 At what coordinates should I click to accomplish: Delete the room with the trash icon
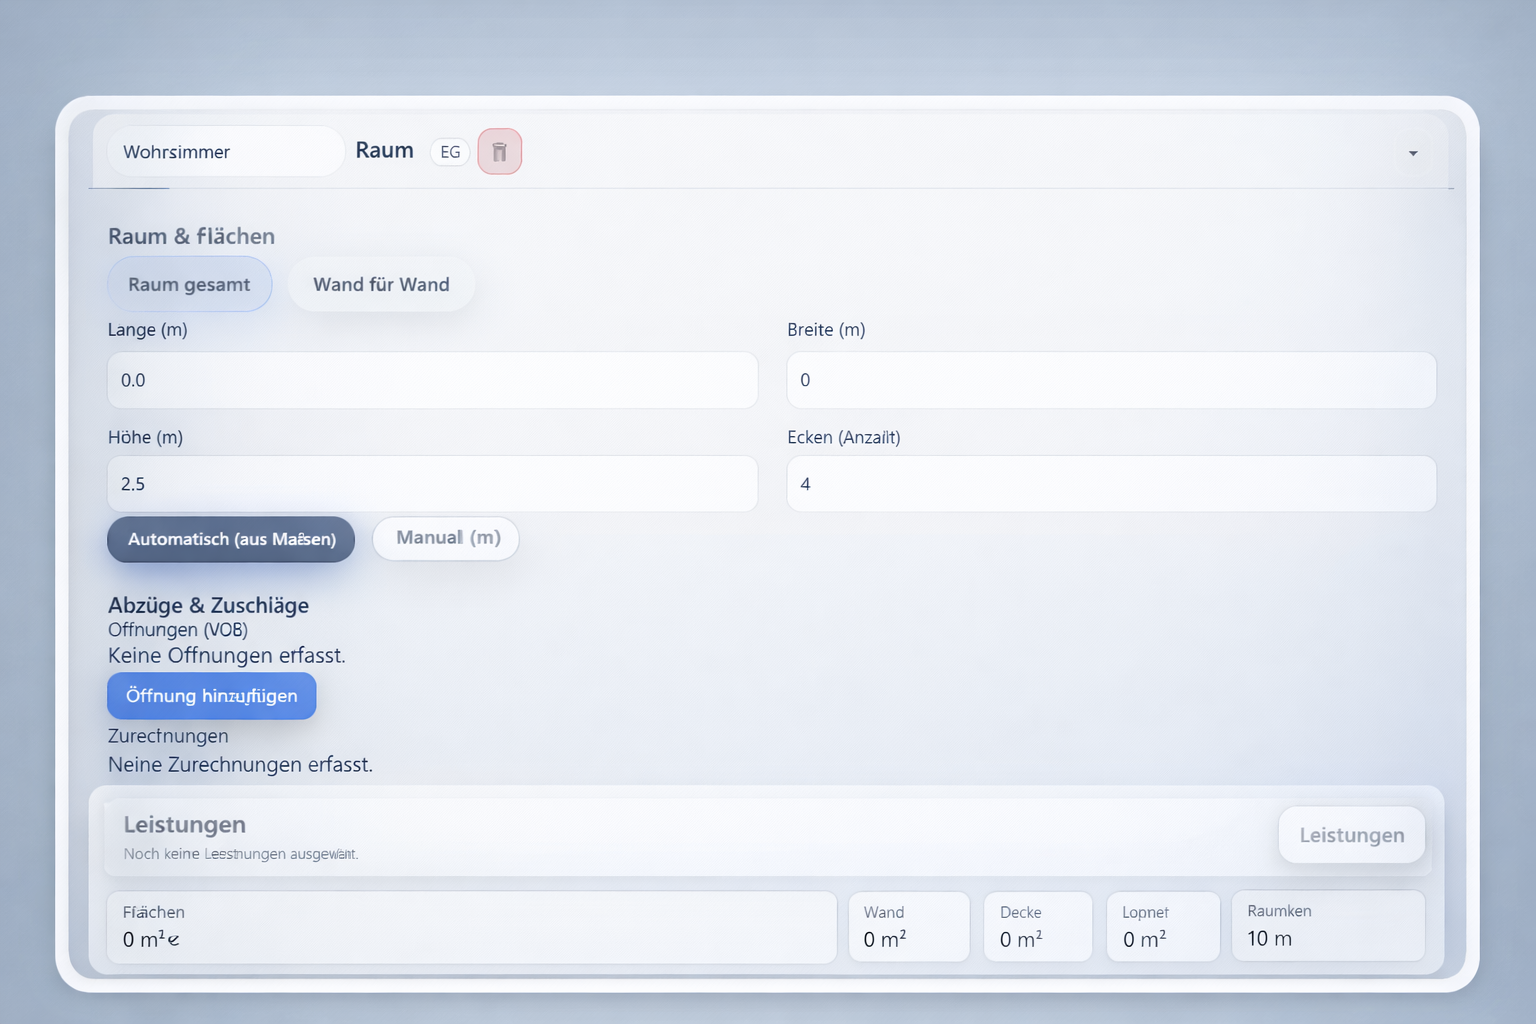(x=499, y=152)
